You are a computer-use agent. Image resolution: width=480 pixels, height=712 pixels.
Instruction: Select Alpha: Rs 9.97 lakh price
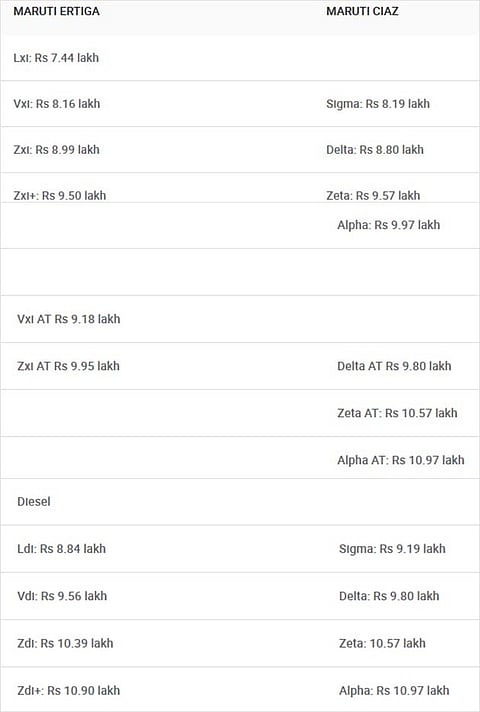[x=388, y=225]
